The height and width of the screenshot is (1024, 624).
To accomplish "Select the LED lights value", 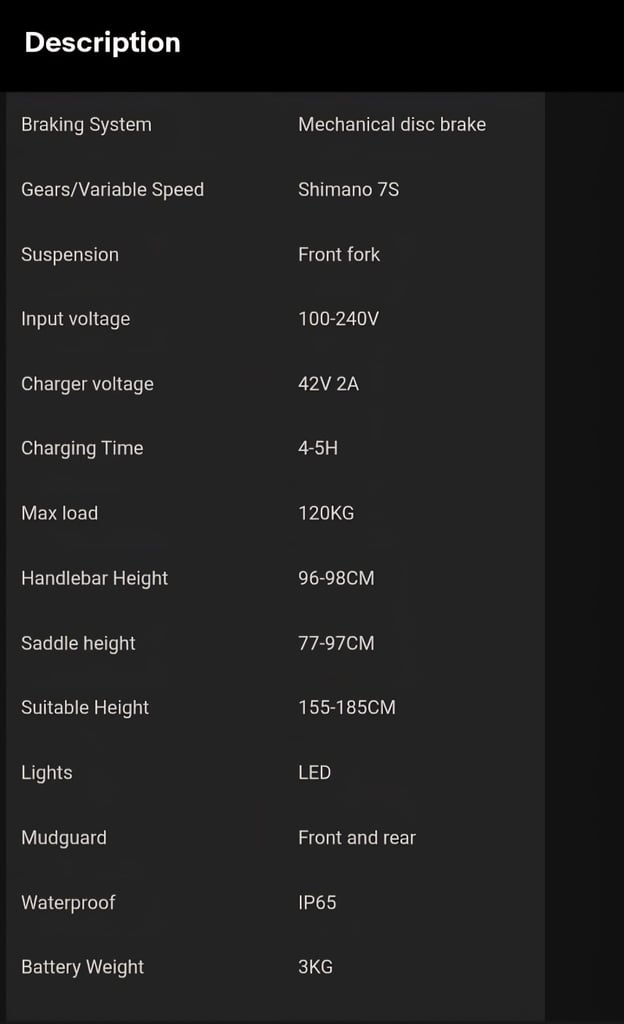I will 314,773.
